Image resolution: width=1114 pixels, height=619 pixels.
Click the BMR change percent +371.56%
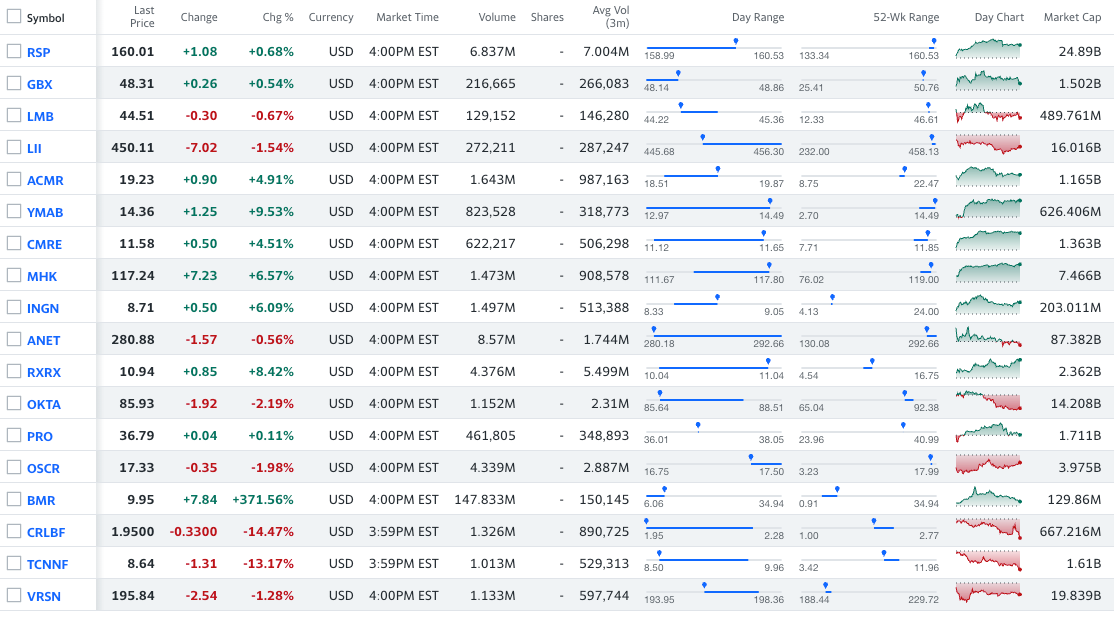[x=263, y=500]
